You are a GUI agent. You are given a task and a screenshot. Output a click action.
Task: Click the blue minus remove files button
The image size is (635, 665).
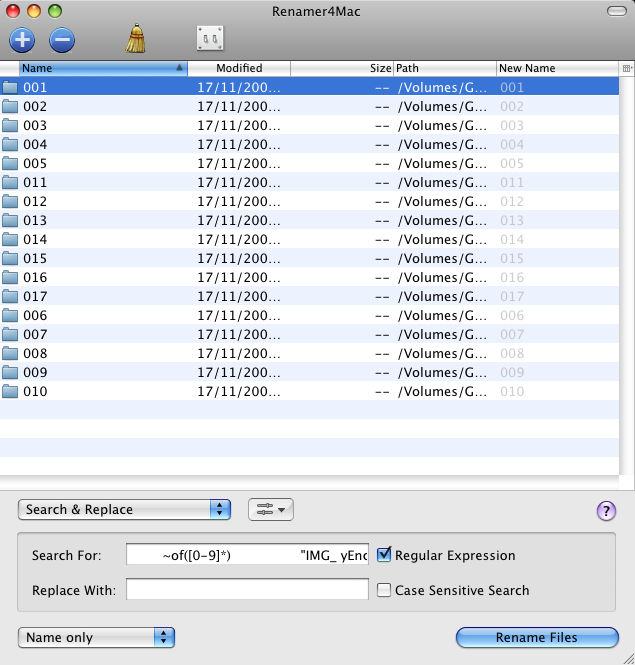(62, 40)
